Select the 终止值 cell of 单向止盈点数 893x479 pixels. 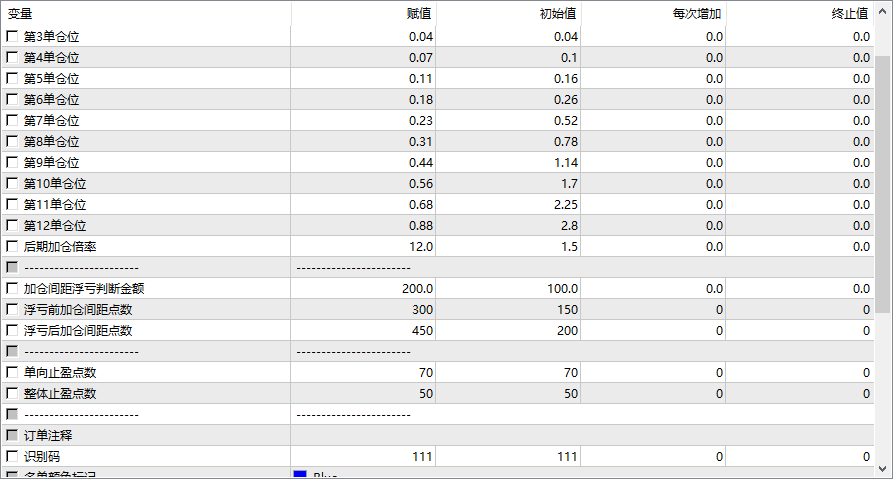pyautogui.click(x=800, y=372)
